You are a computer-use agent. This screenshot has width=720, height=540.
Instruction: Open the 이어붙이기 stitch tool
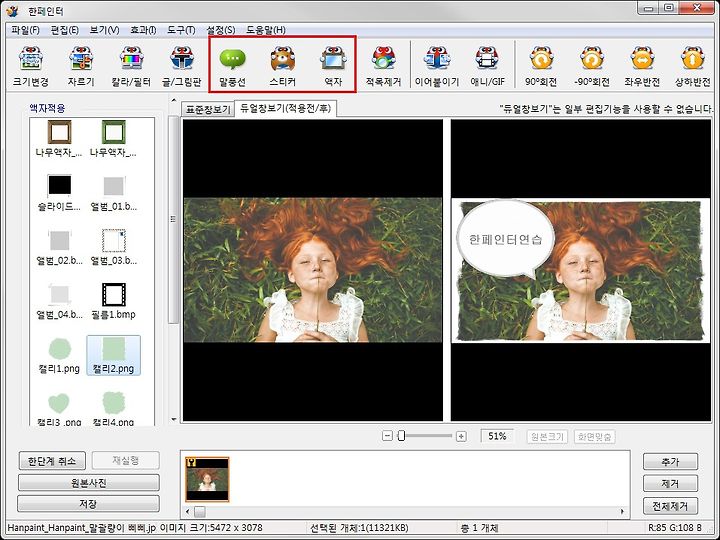[x=437, y=67]
